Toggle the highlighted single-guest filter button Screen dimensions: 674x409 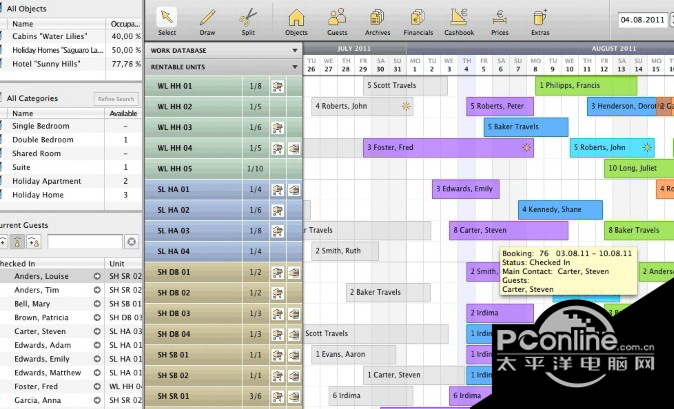click(x=17, y=242)
